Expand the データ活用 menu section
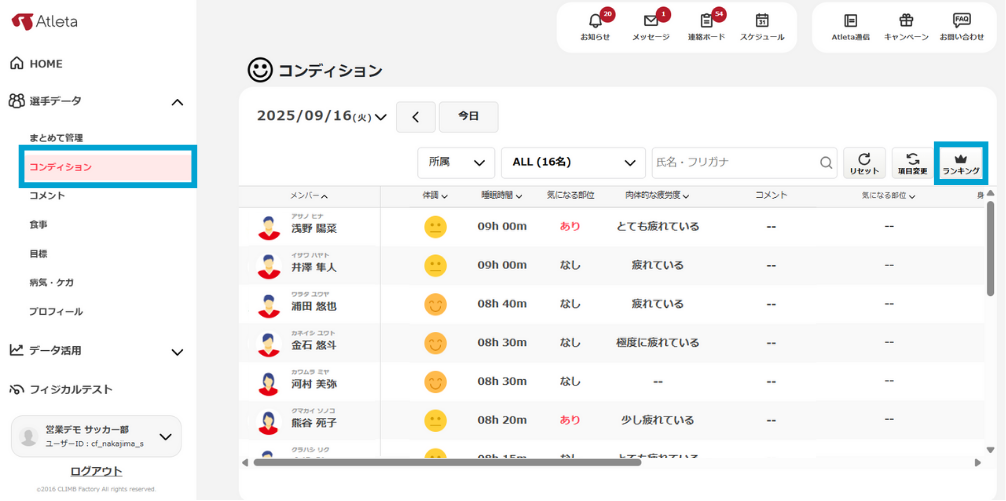 [177, 351]
